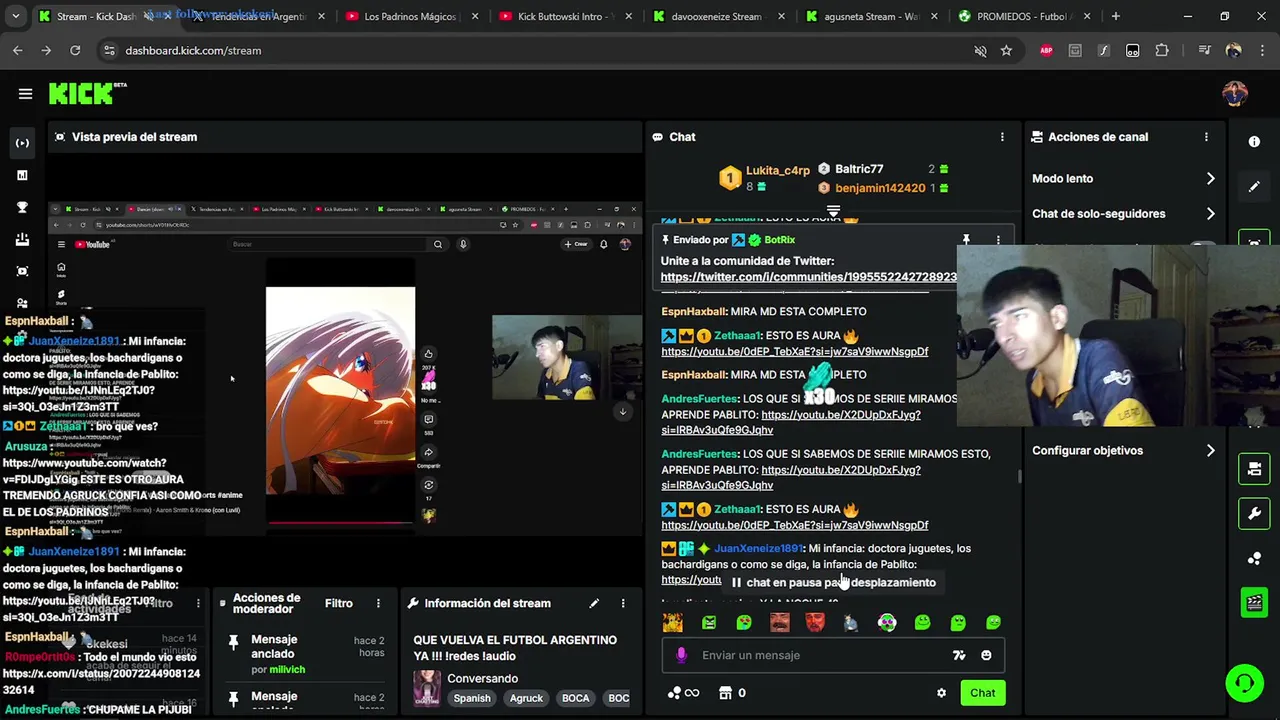
Task: Click the translate icon in chat input
Action: pos(959,655)
